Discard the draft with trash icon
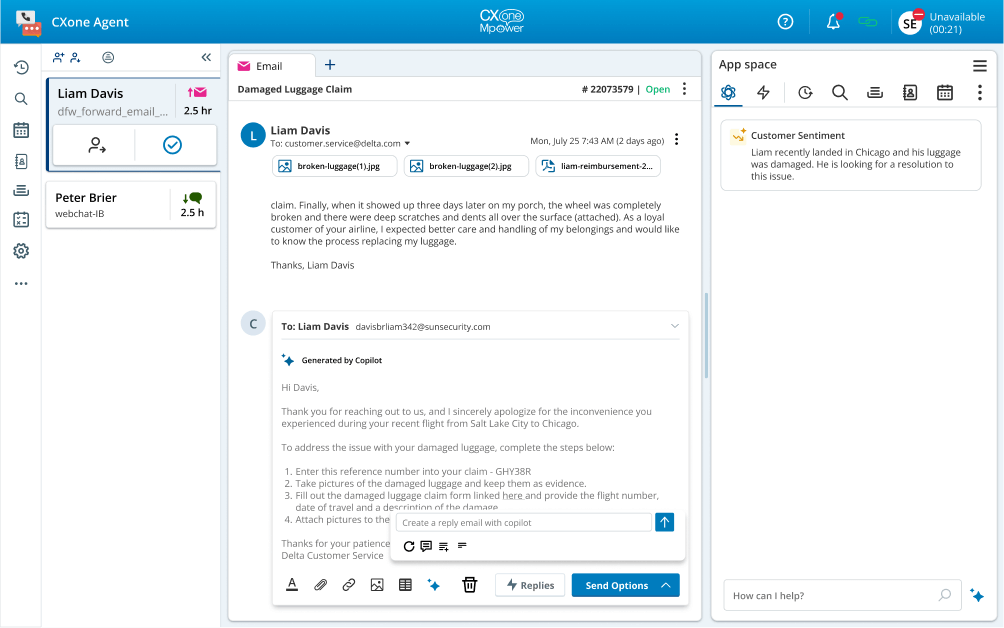This screenshot has width=1004, height=628. click(x=470, y=584)
